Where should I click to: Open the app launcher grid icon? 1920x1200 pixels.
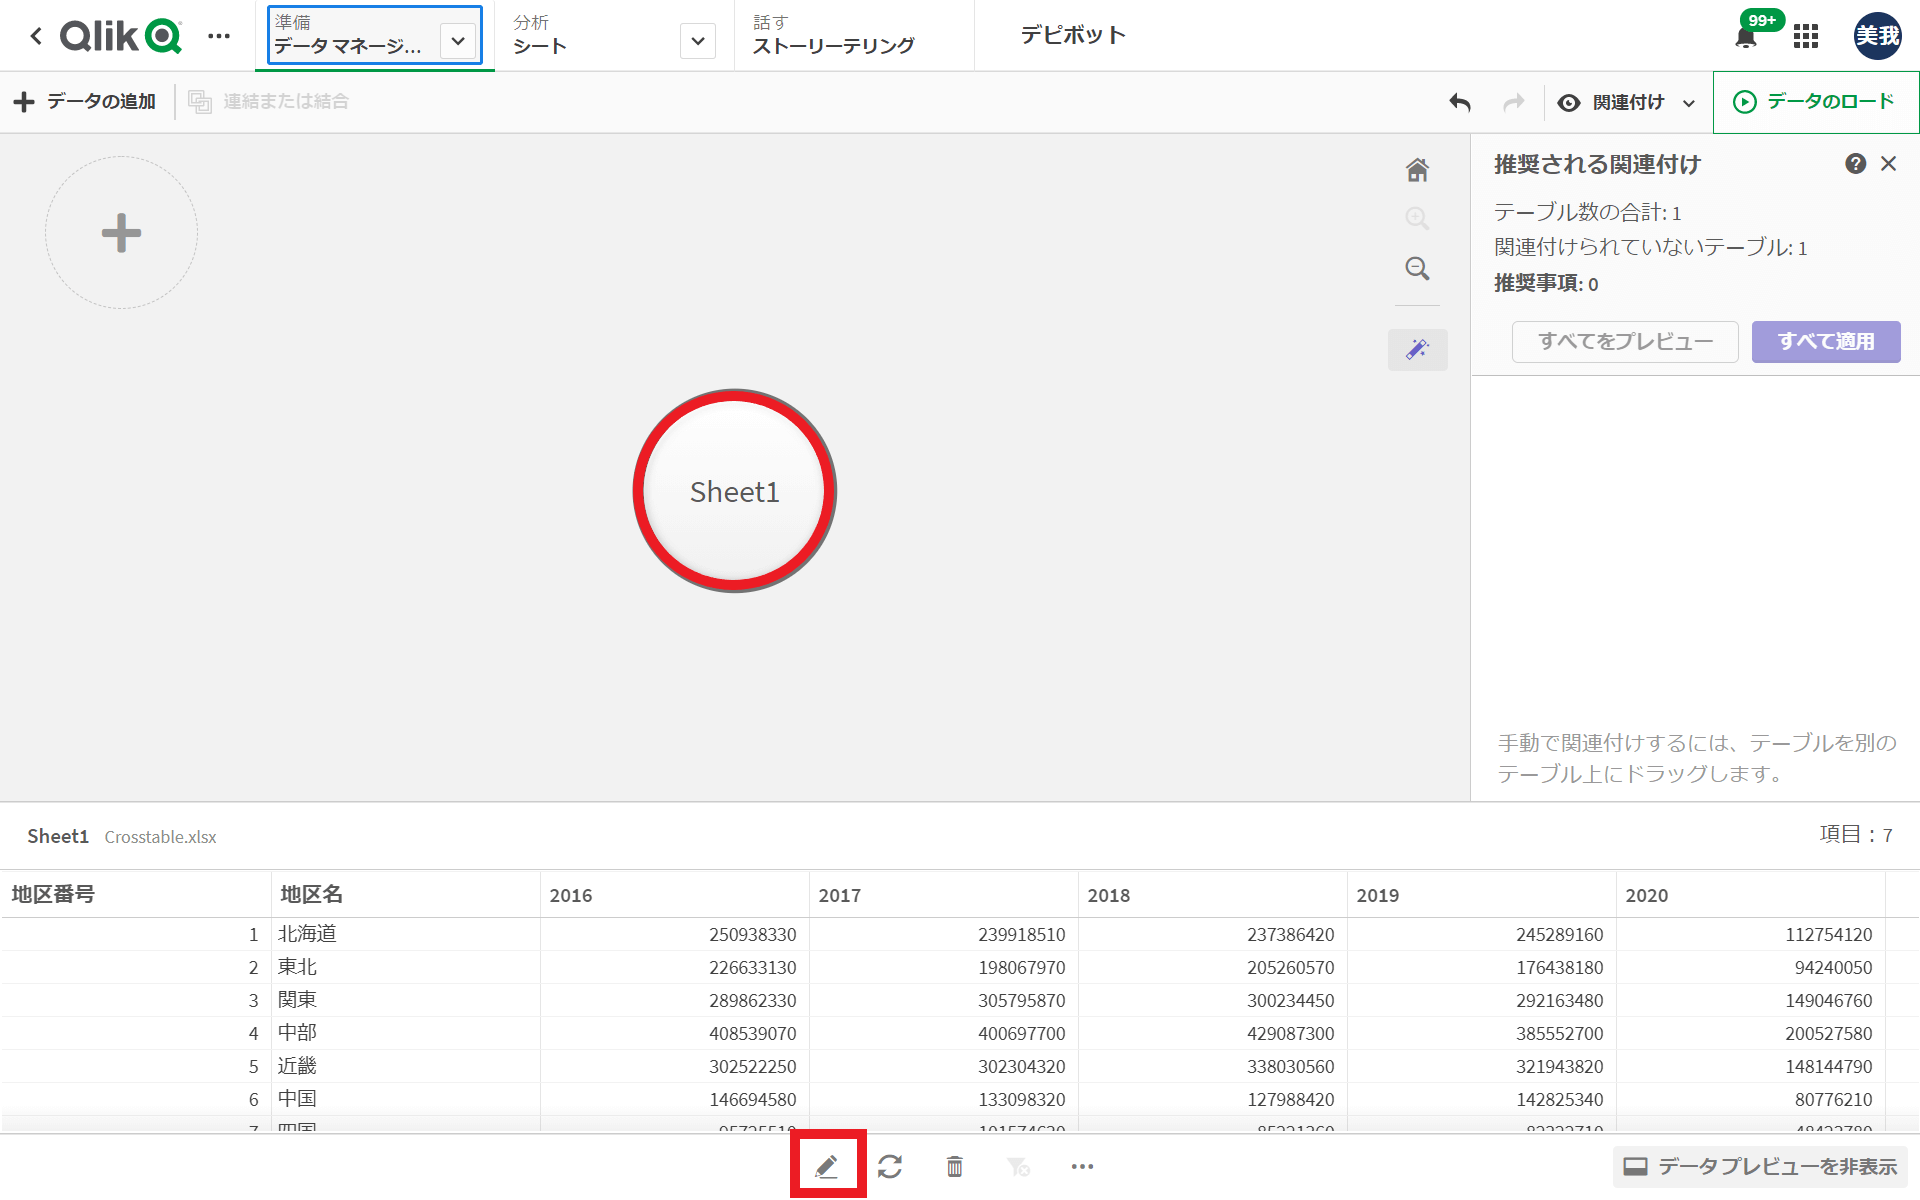(1806, 37)
